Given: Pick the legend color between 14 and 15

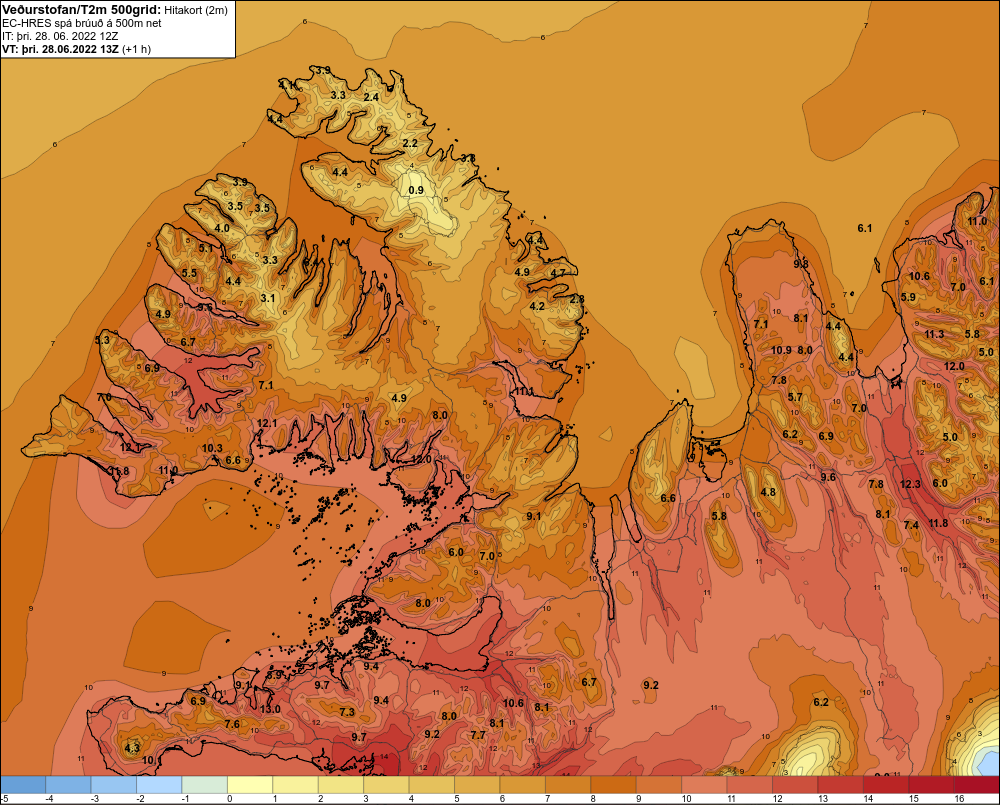Looking at the screenshot, I should (x=886, y=784).
